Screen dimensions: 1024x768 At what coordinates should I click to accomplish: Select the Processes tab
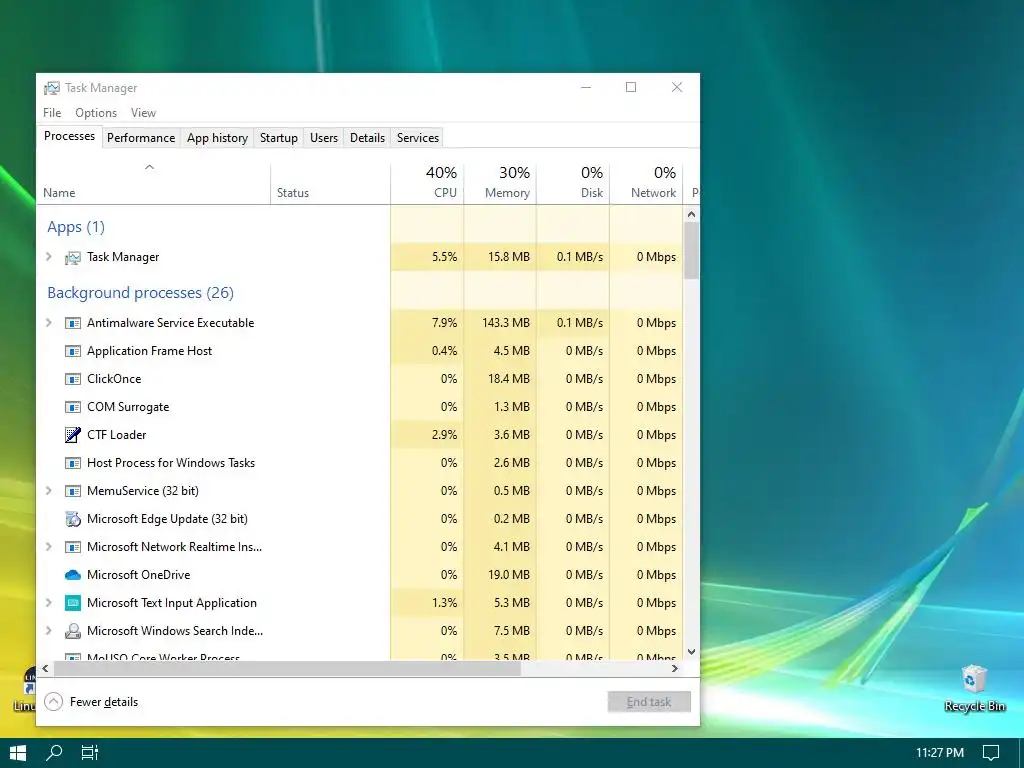[69, 136]
